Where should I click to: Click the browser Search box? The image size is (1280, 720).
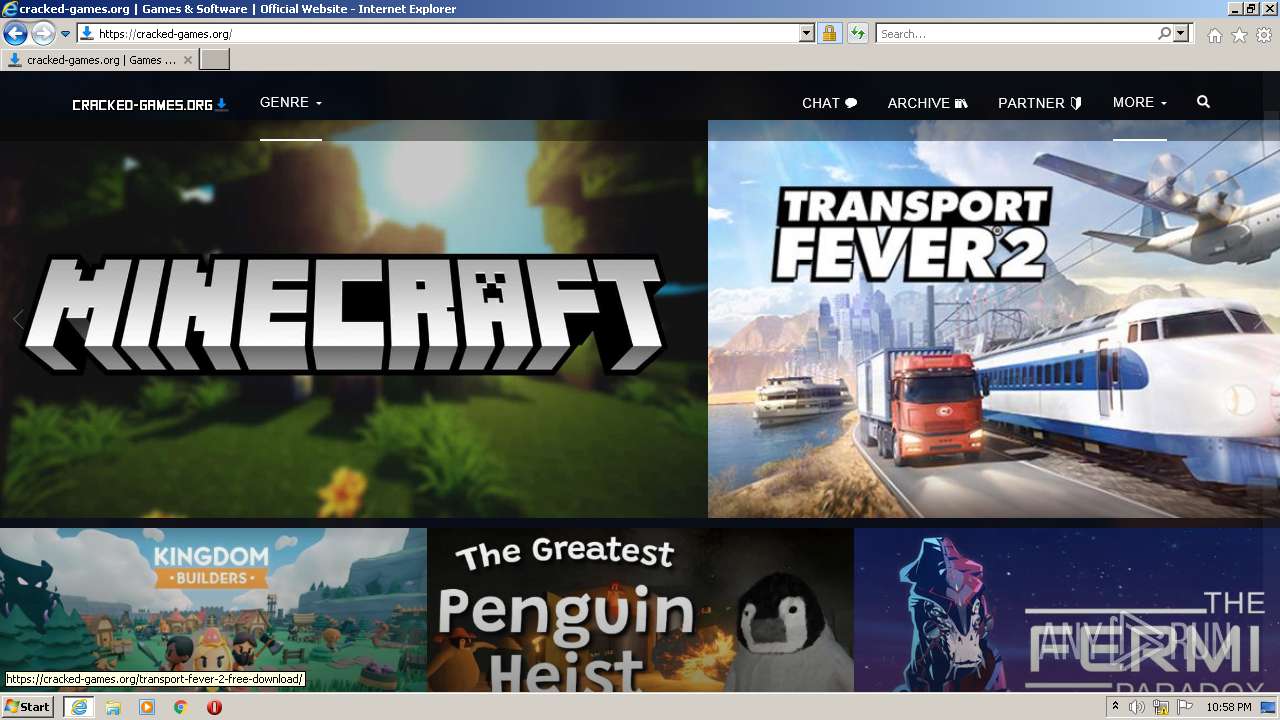(x=1016, y=33)
